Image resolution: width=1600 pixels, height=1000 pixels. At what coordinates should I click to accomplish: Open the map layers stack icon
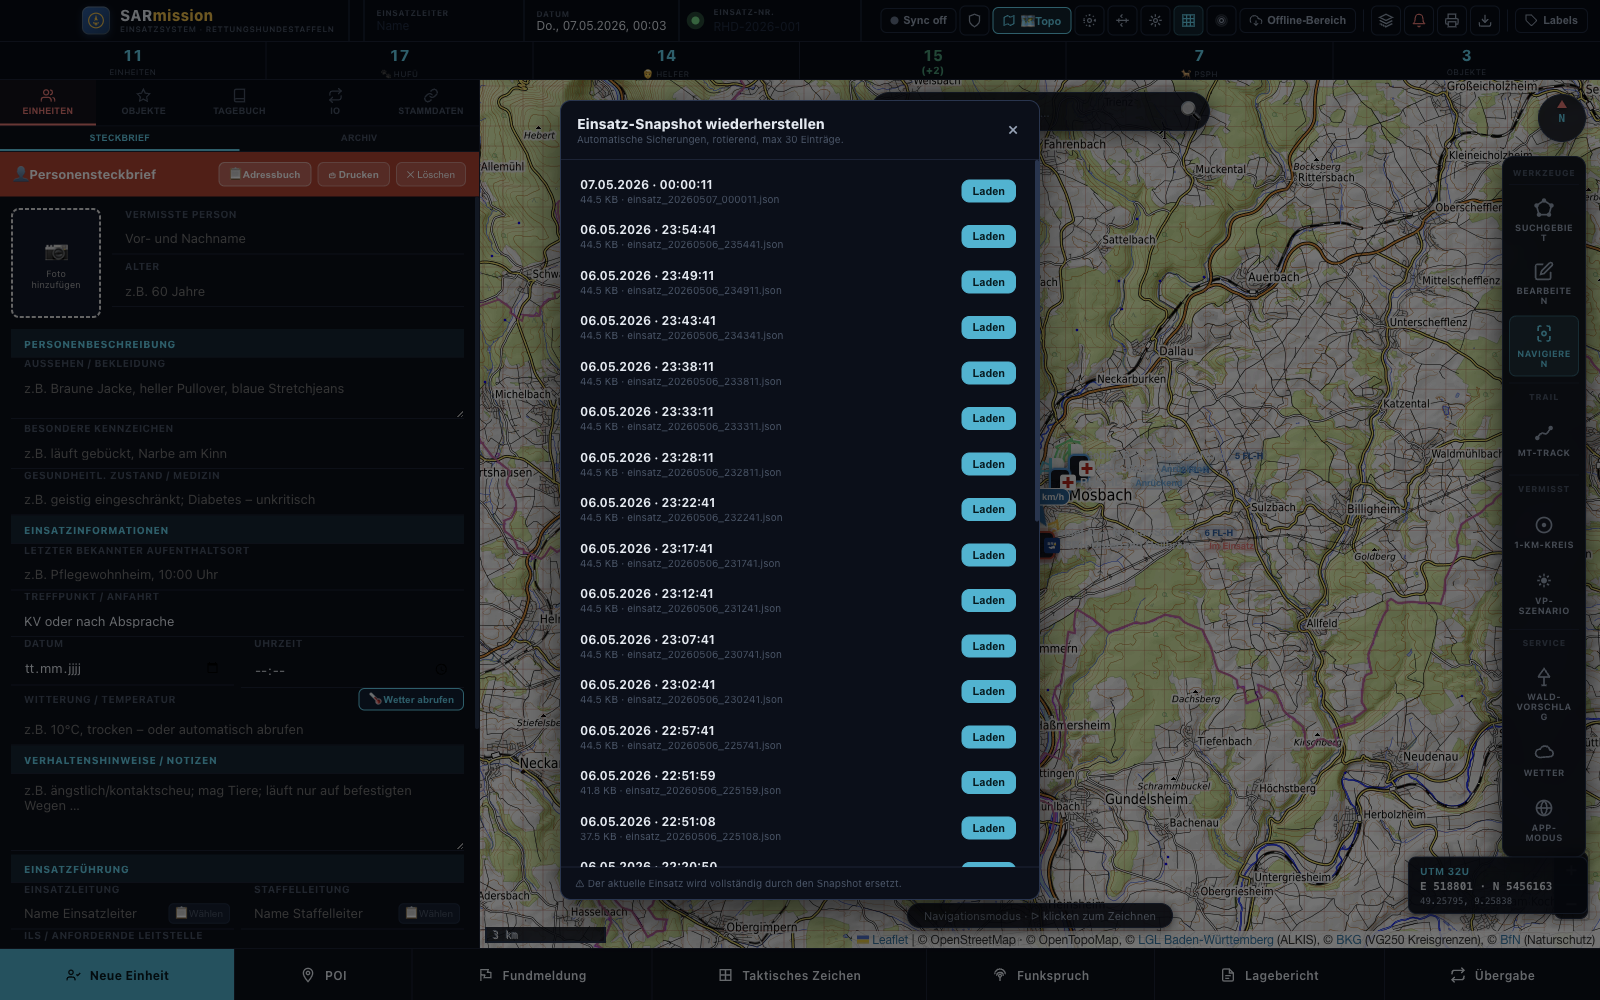tap(1385, 20)
